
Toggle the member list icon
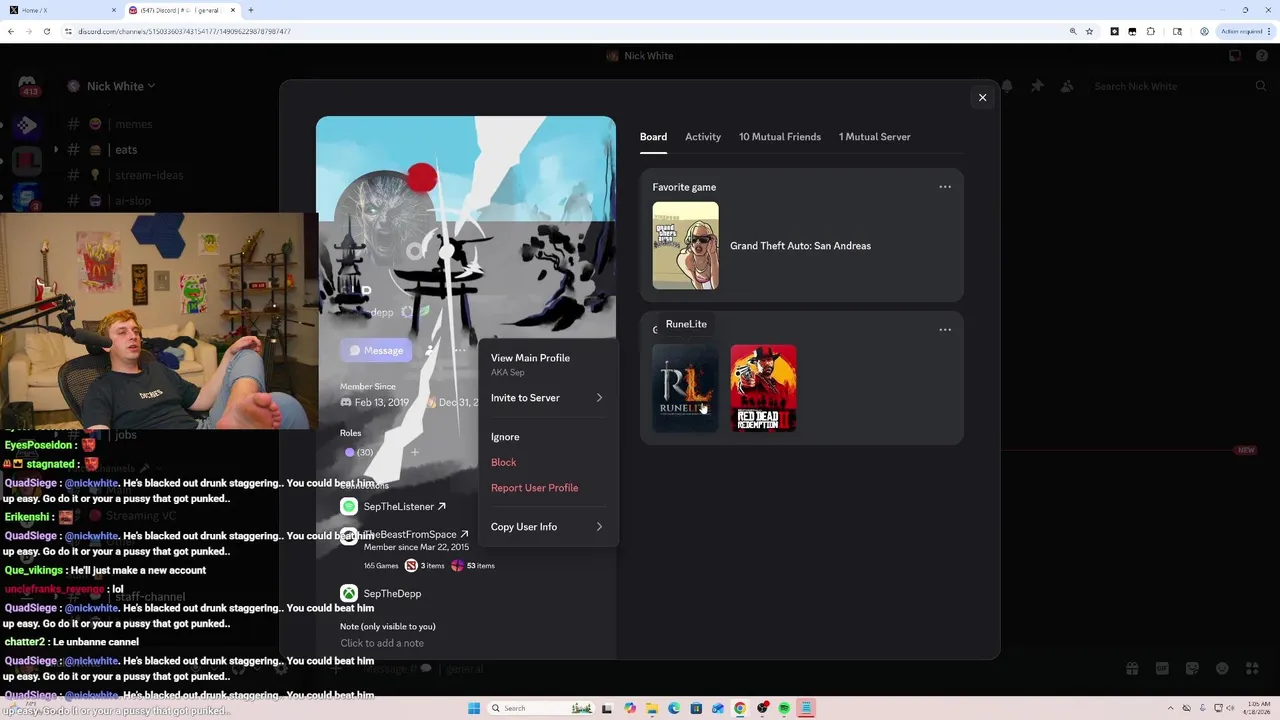(1067, 86)
